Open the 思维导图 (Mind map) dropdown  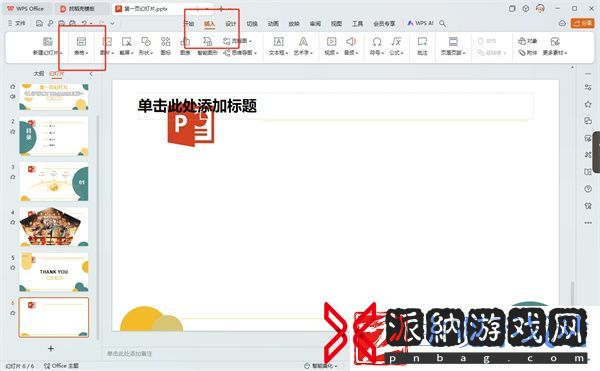click(x=240, y=53)
